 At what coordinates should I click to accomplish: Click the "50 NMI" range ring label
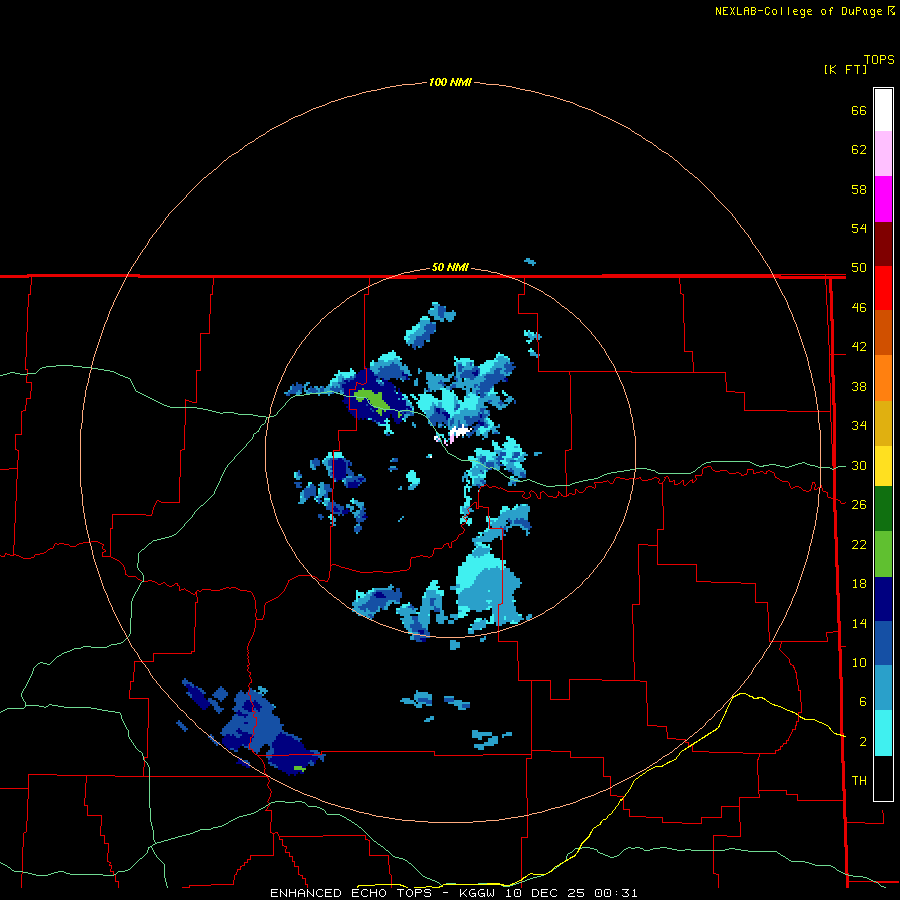450,267
